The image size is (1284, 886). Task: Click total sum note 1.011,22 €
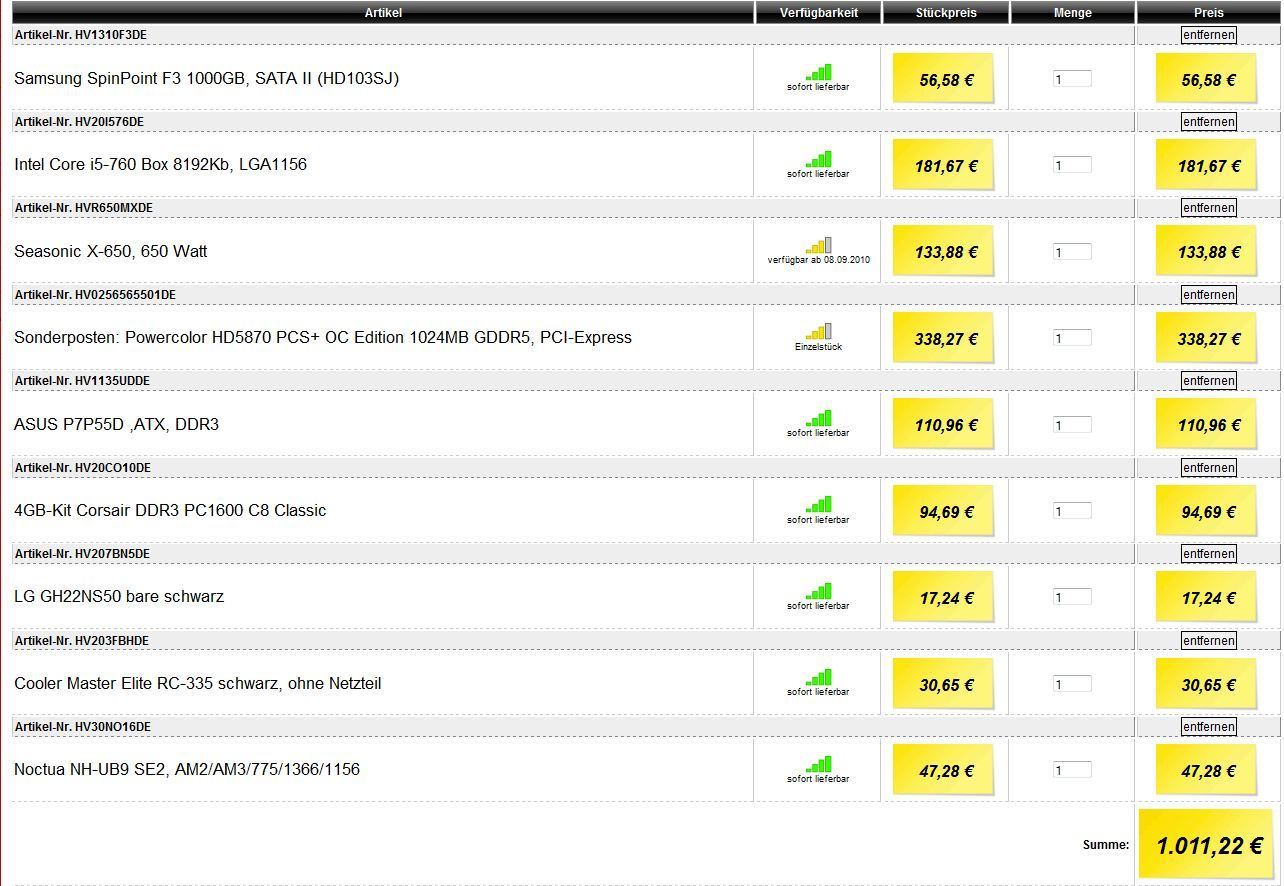(x=1207, y=844)
